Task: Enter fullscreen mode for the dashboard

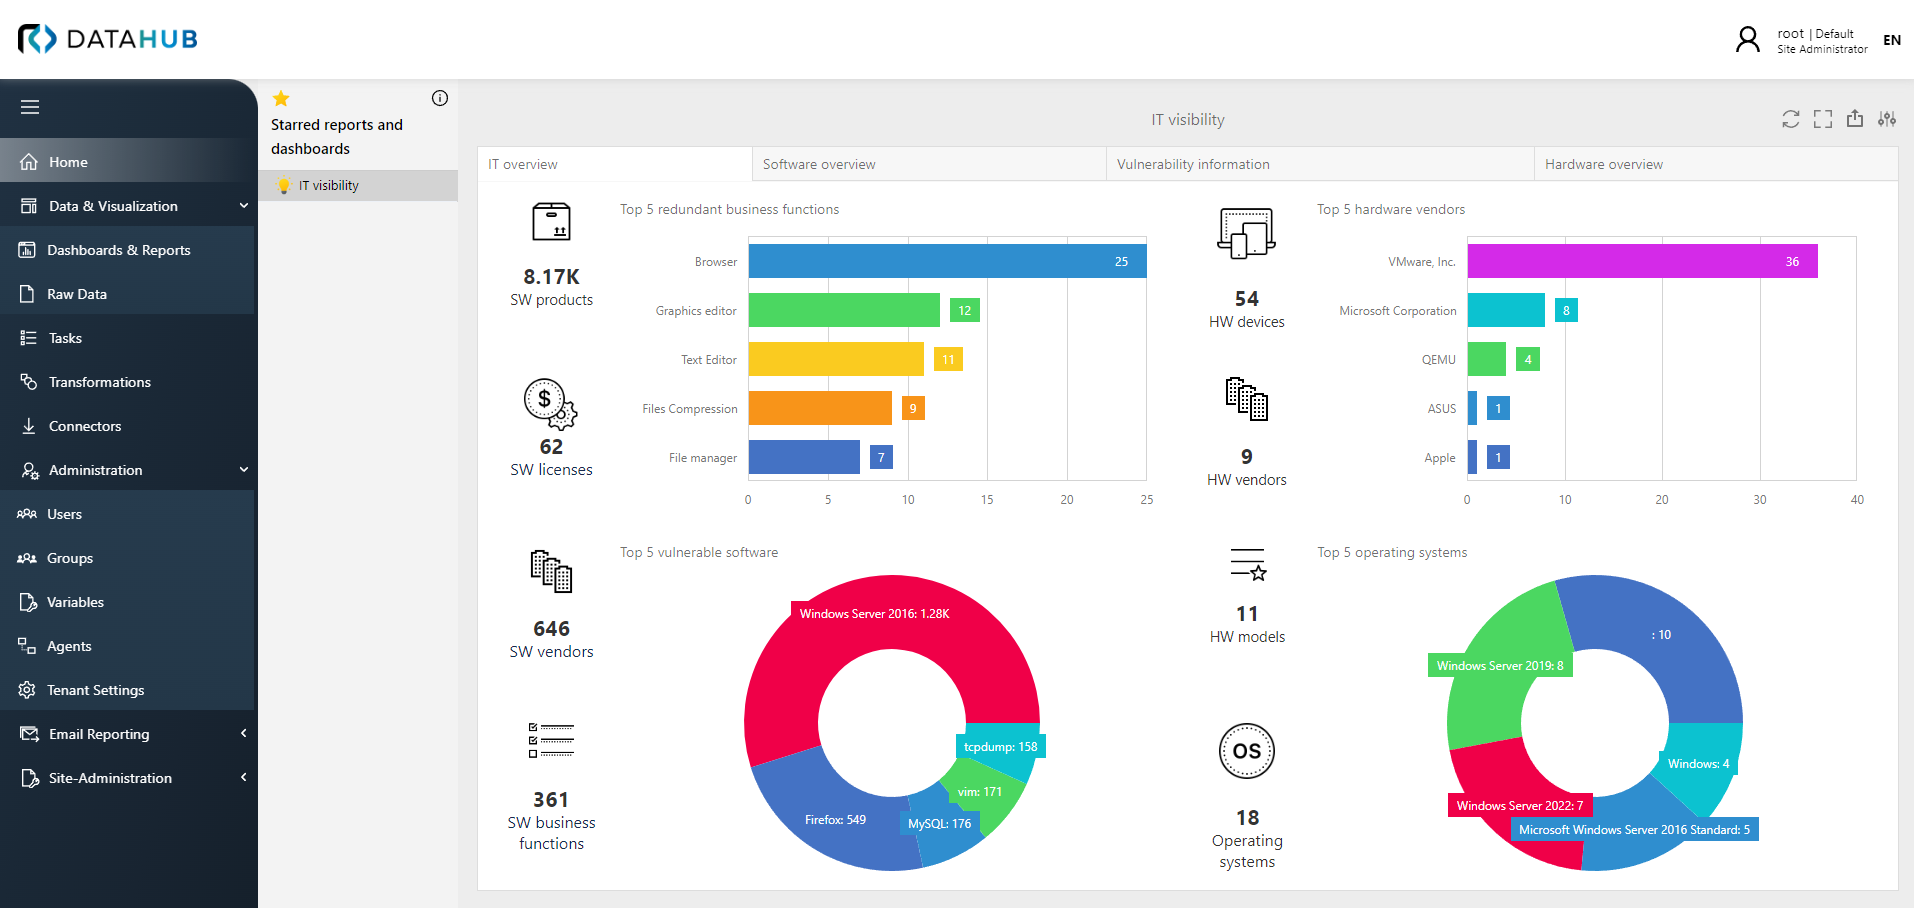Action: pyautogui.click(x=1822, y=119)
